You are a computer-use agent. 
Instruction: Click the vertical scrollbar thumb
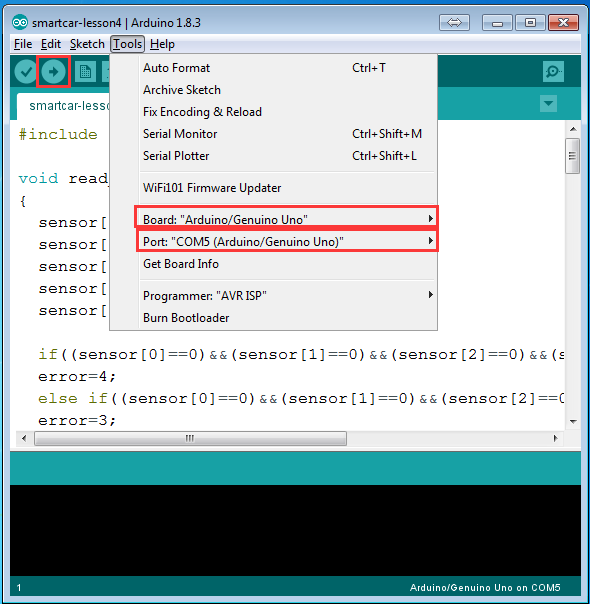tap(573, 156)
